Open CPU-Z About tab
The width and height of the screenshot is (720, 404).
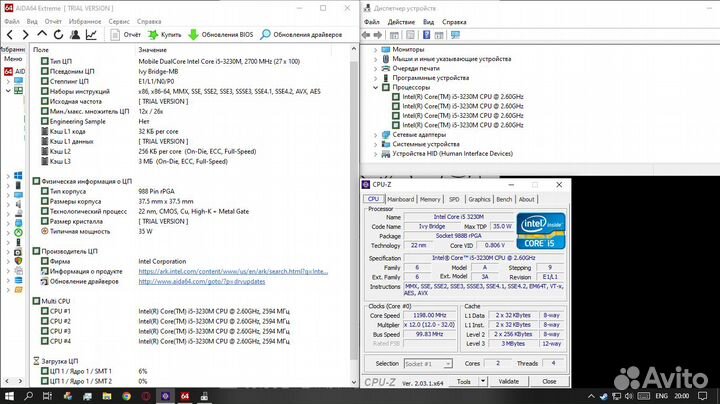[526, 199]
